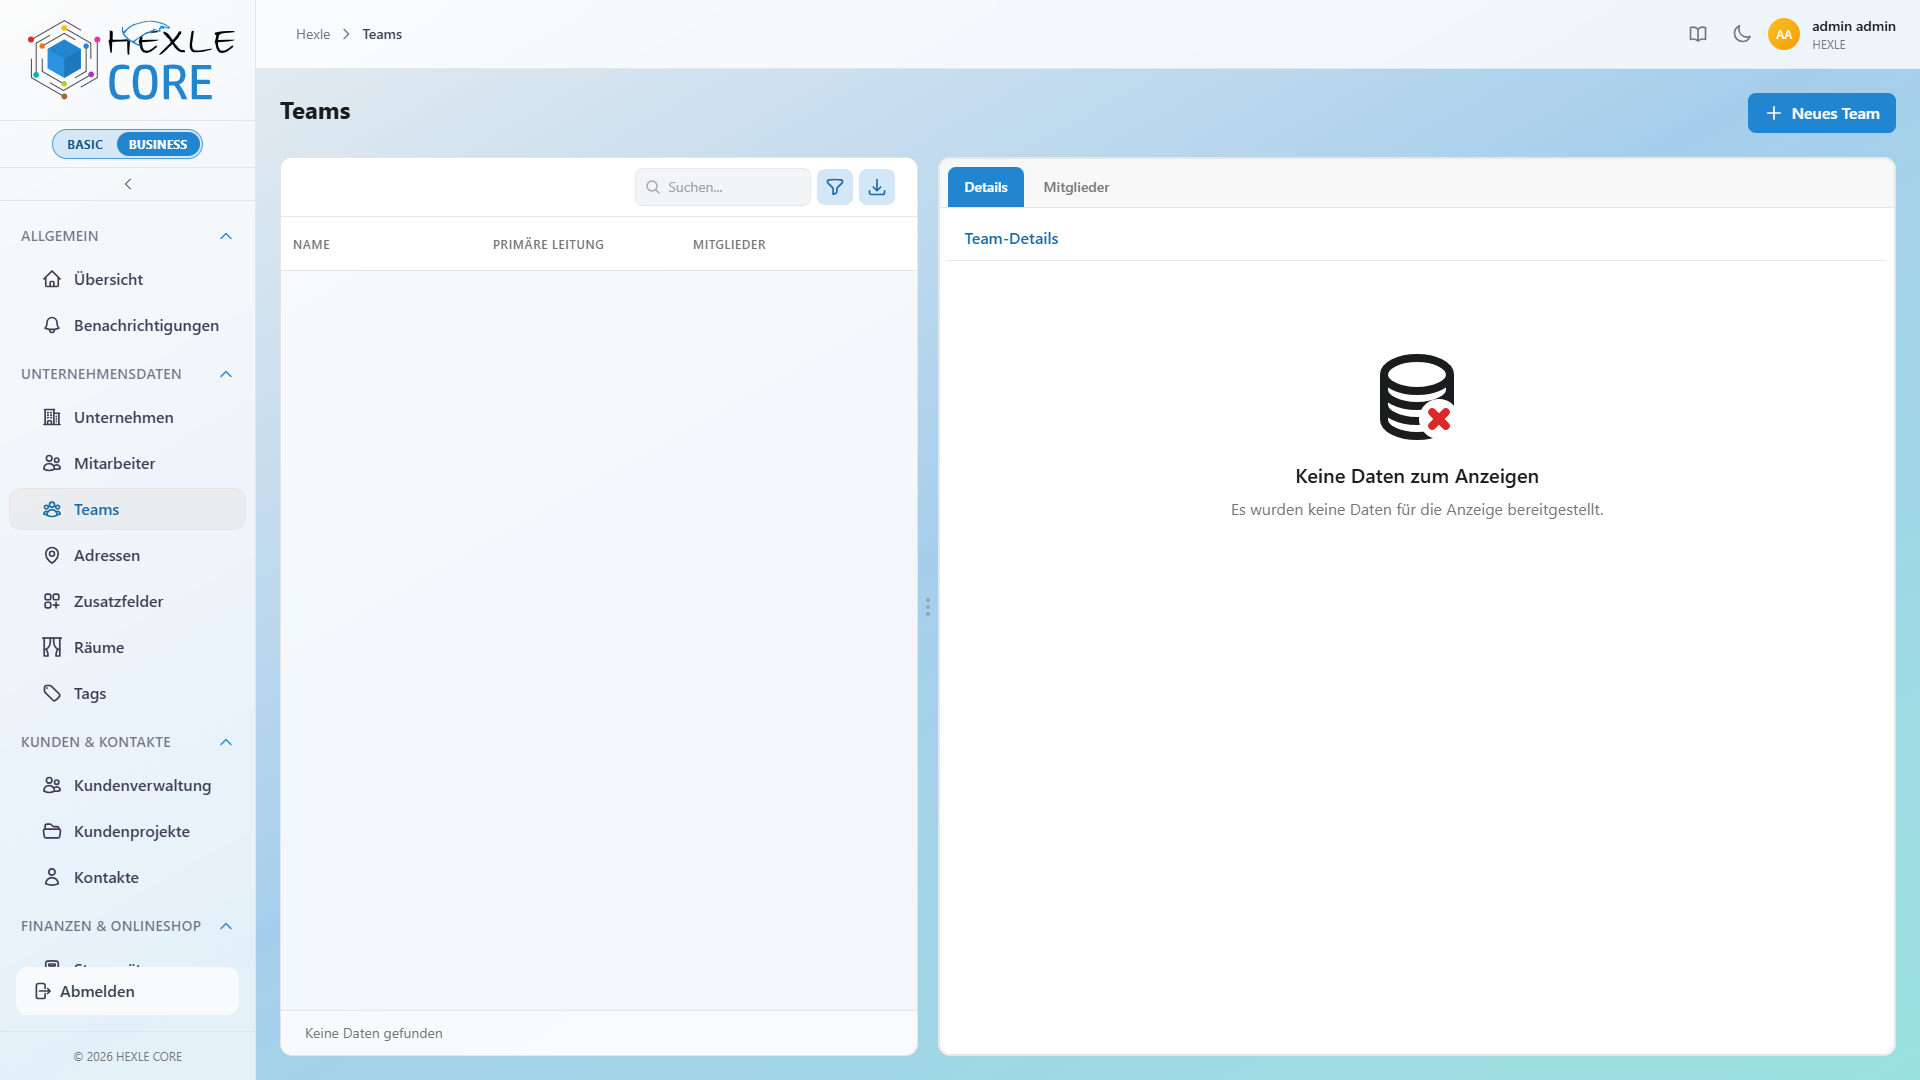
Task: Select the BUSINESS edition toggle
Action: pos(158,144)
